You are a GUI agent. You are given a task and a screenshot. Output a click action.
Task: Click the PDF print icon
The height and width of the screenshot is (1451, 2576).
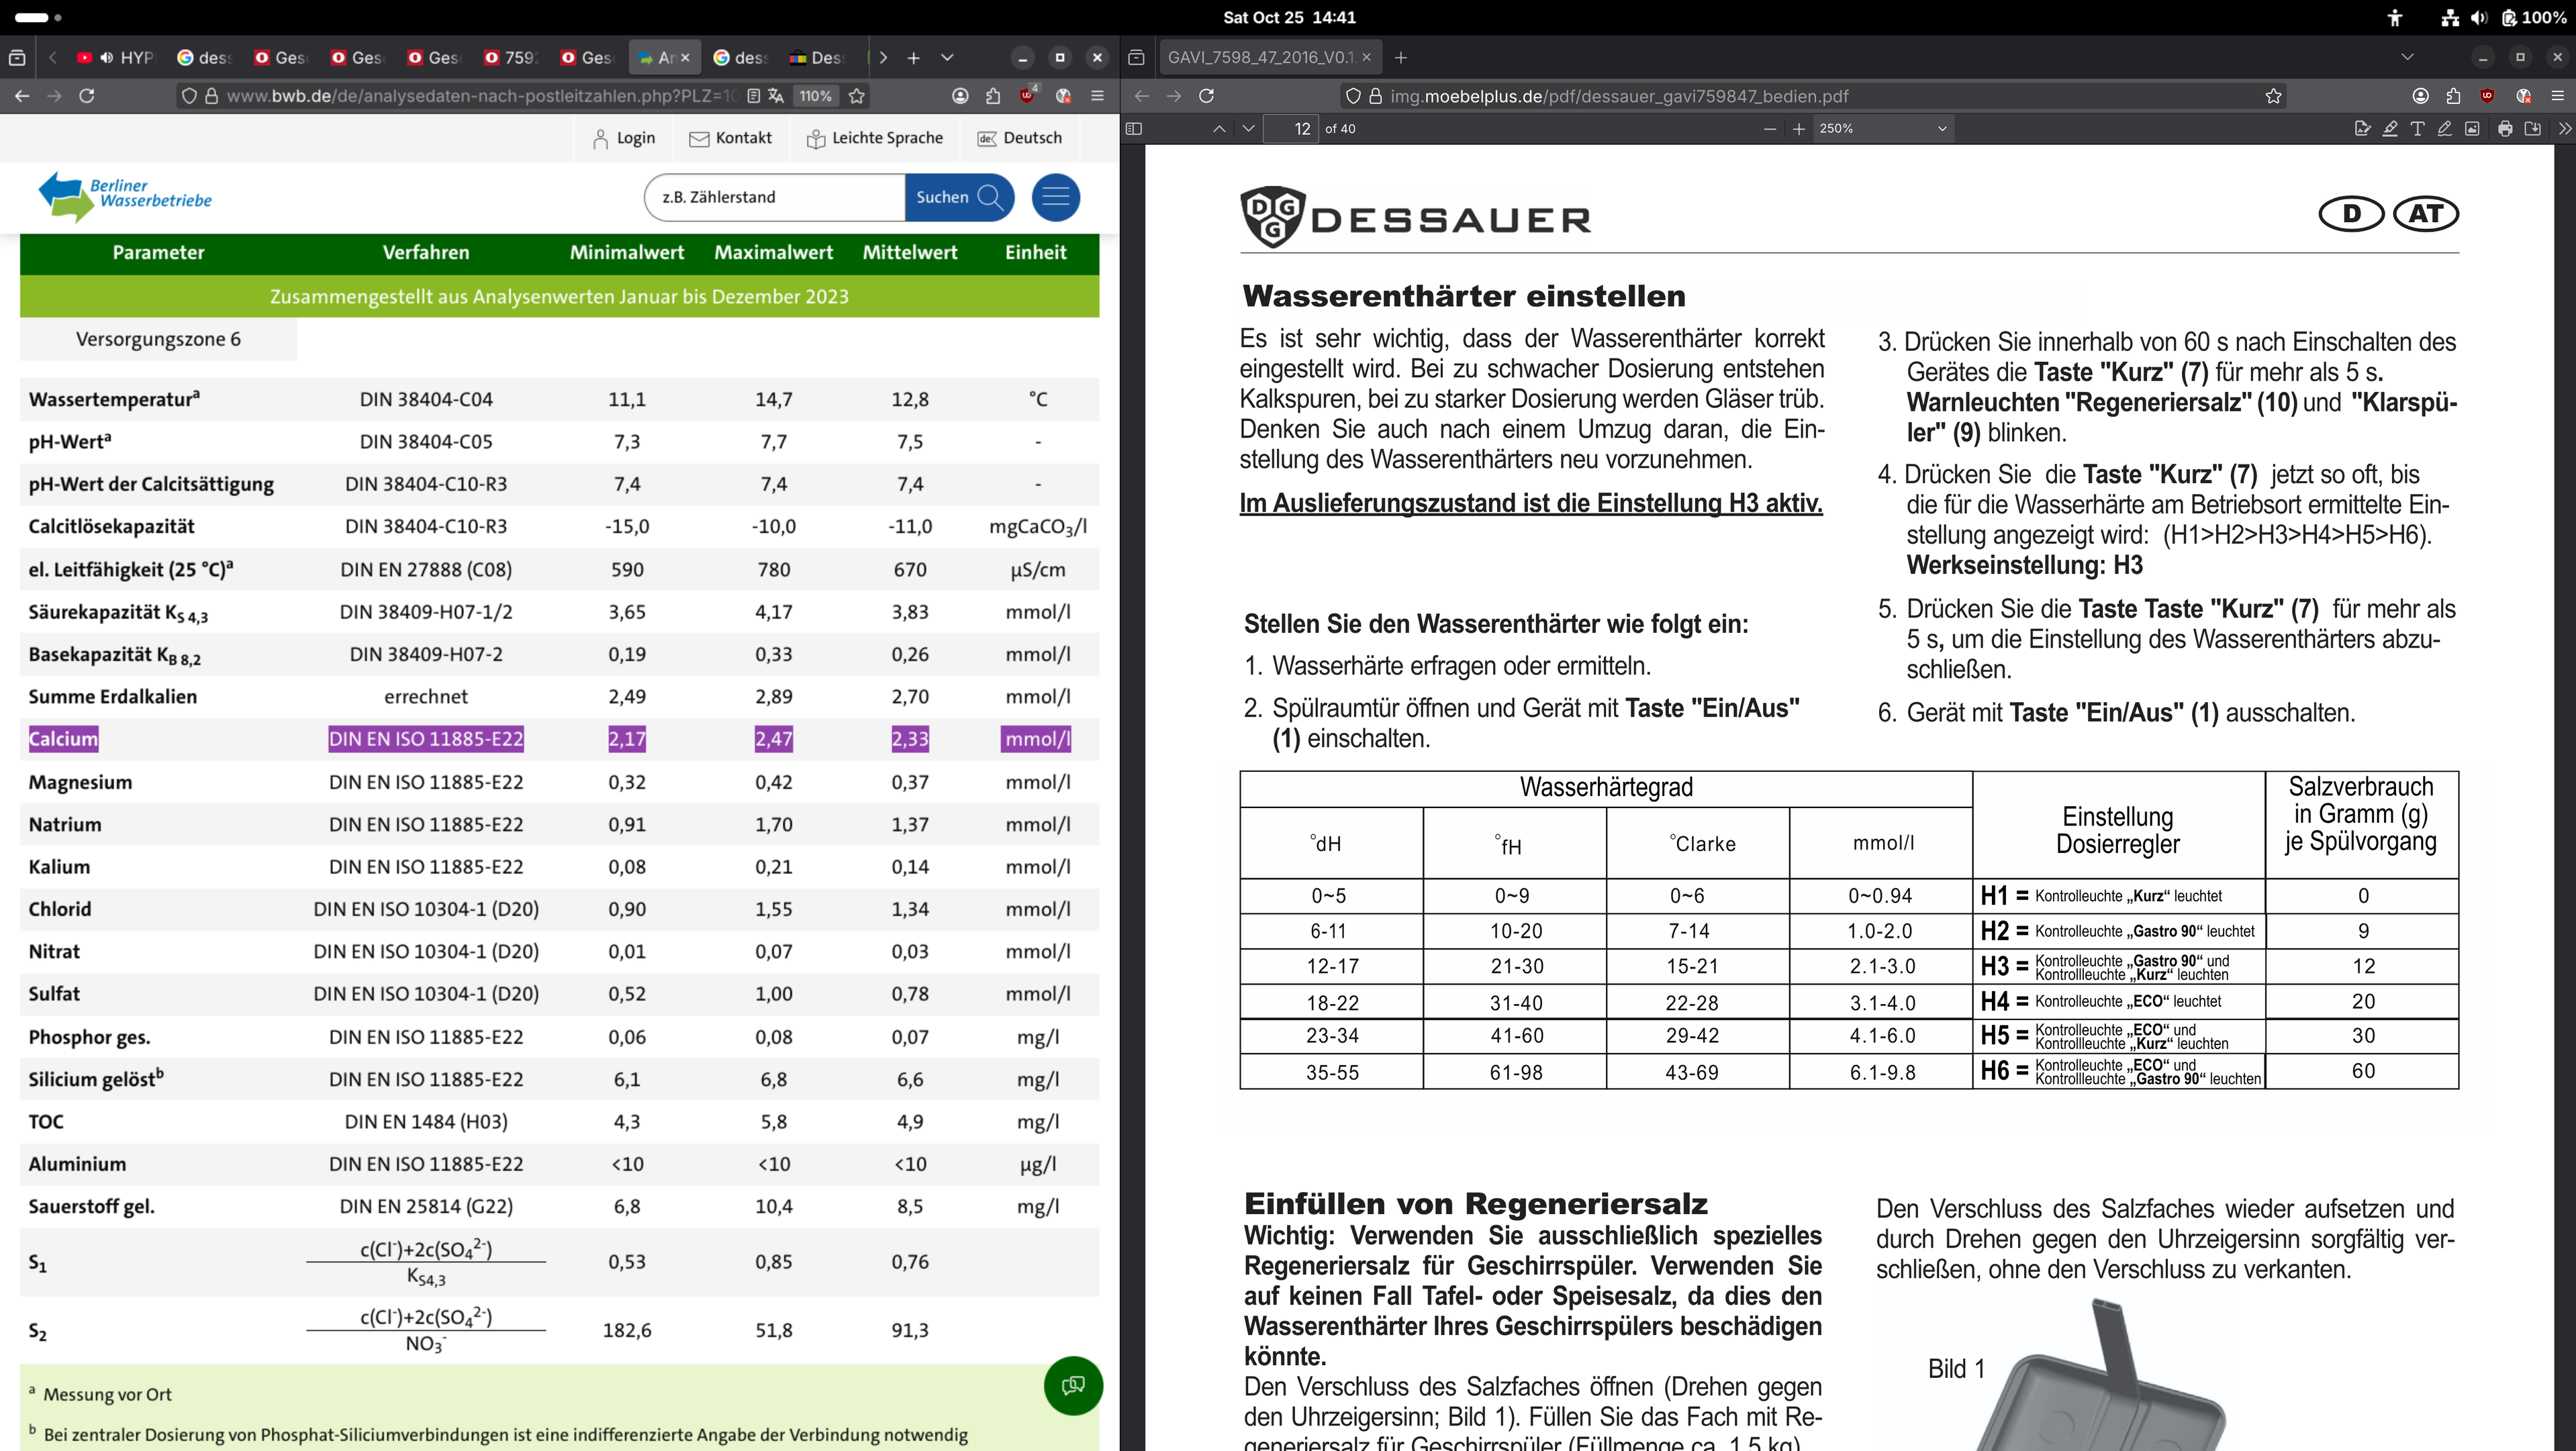point(2505,128)
